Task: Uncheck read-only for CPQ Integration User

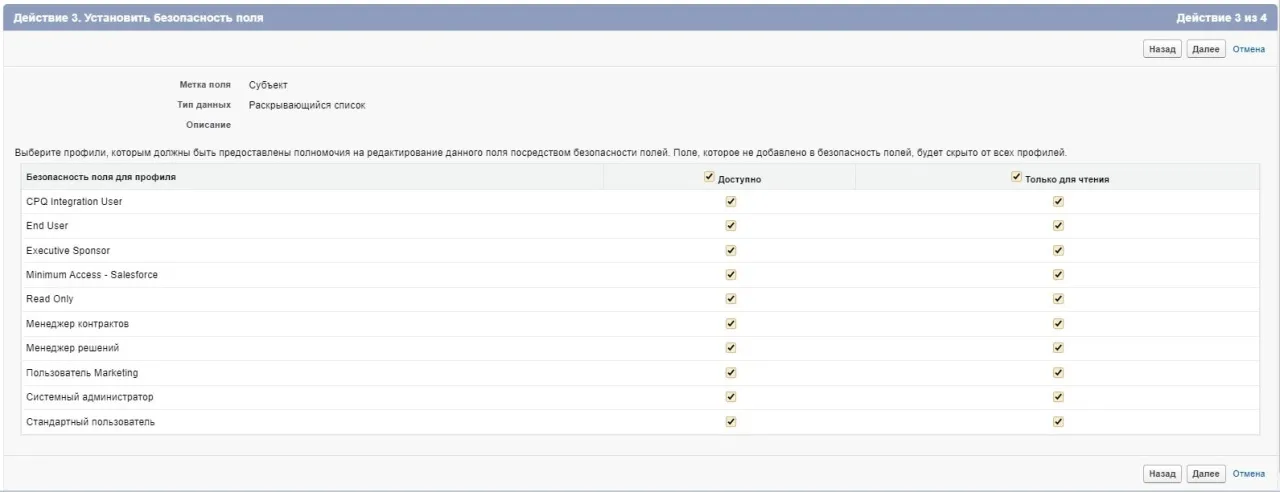Action: (1058, 201)
